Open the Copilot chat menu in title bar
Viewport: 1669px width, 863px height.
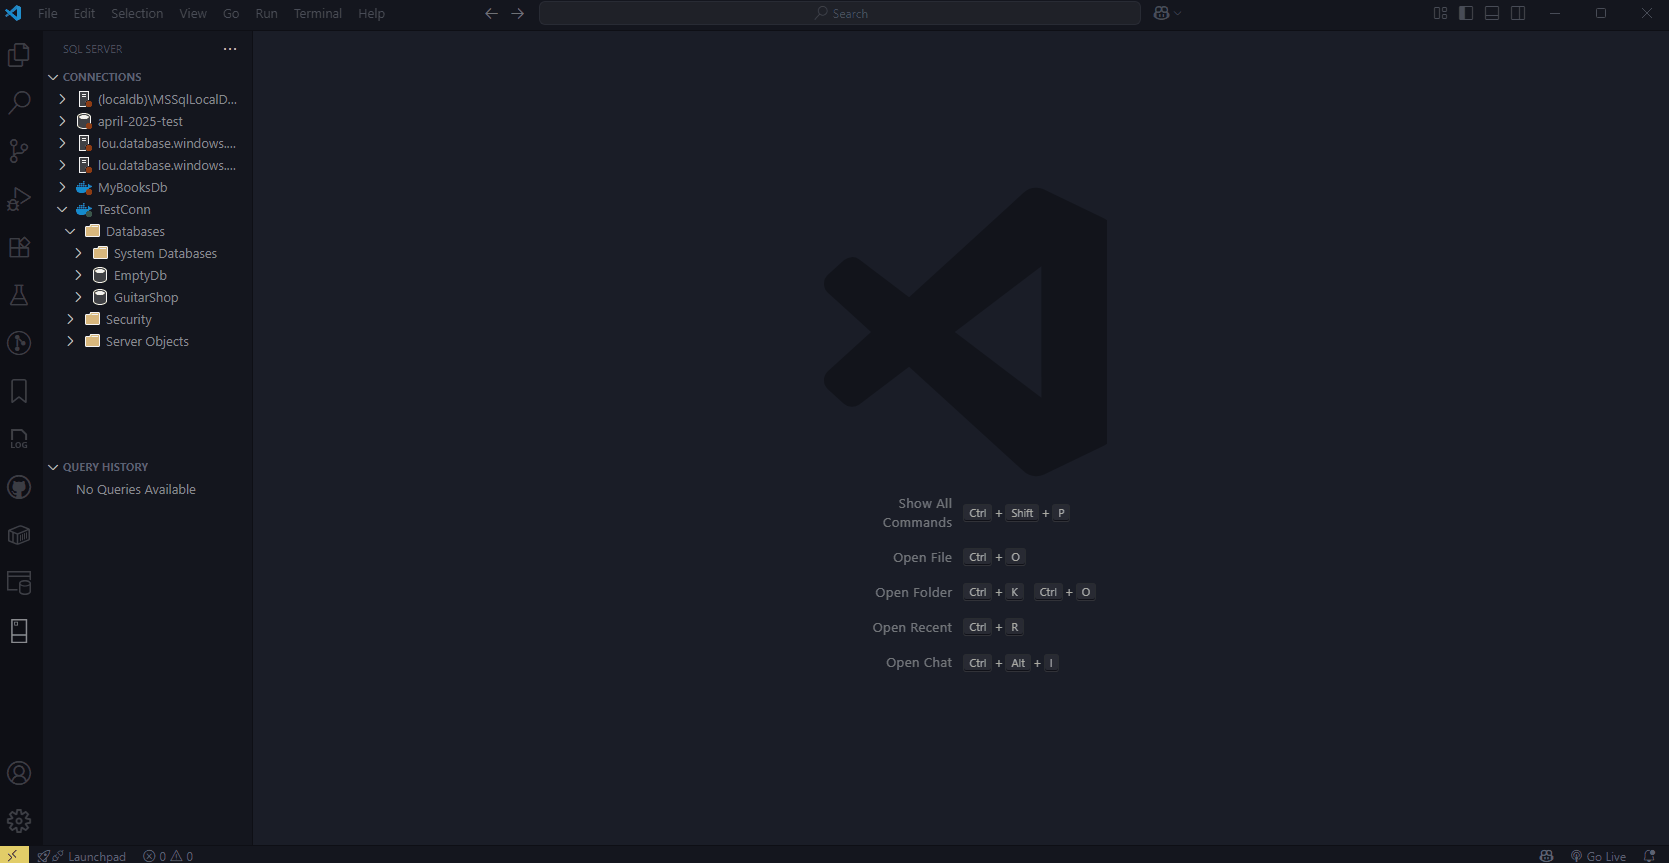1167,13
